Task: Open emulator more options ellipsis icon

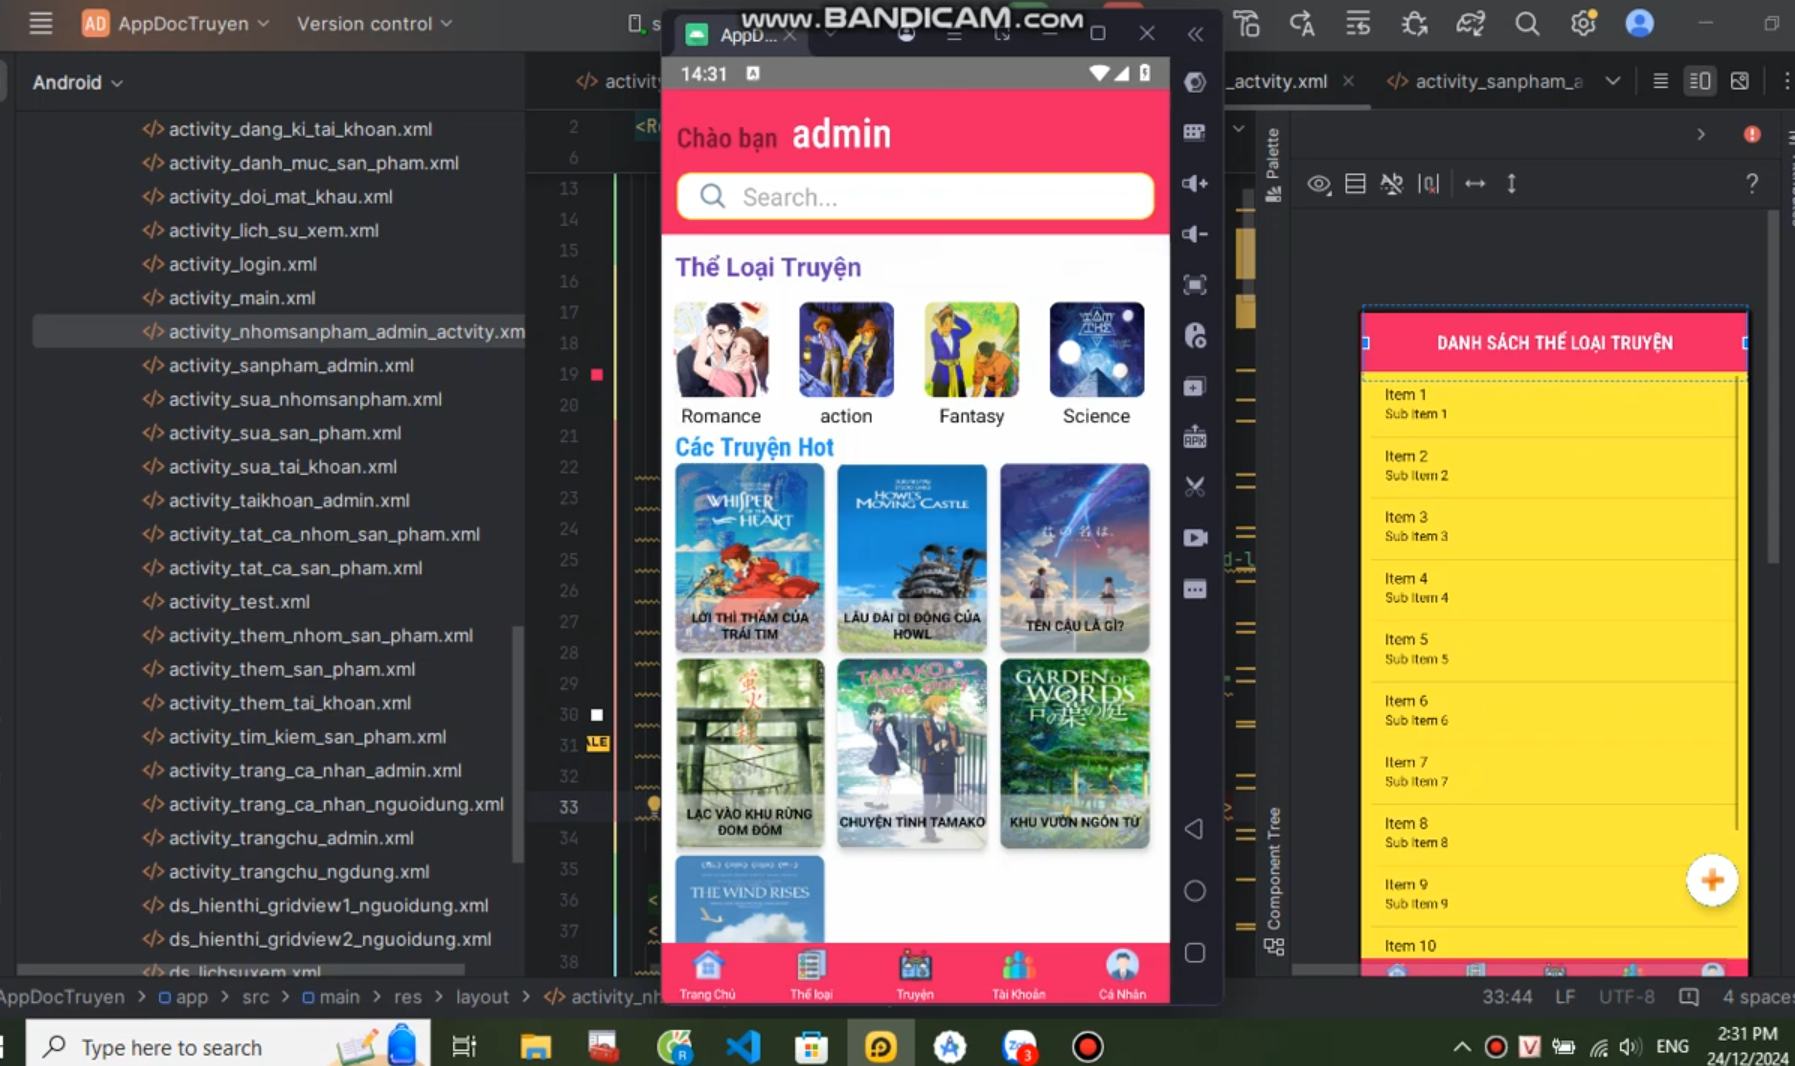Action: pos(1195,589)
